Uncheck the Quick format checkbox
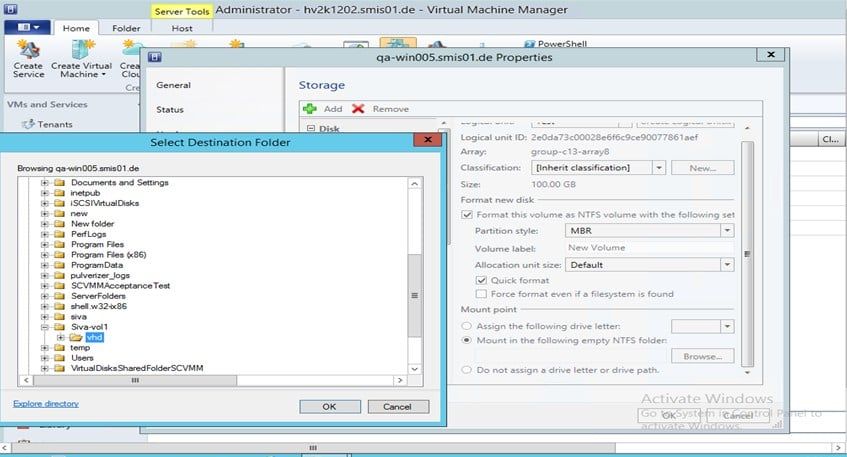Image resolution: width=847 pixels, height=457 pixels. [x=482, y=281]
